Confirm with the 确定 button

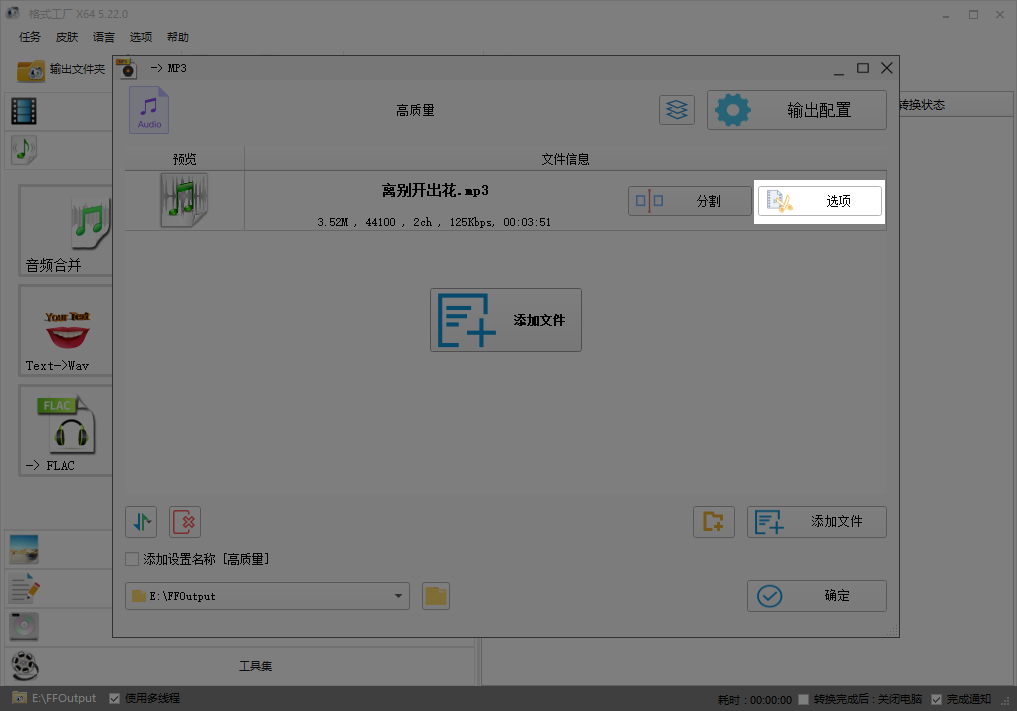pos(817,596)
